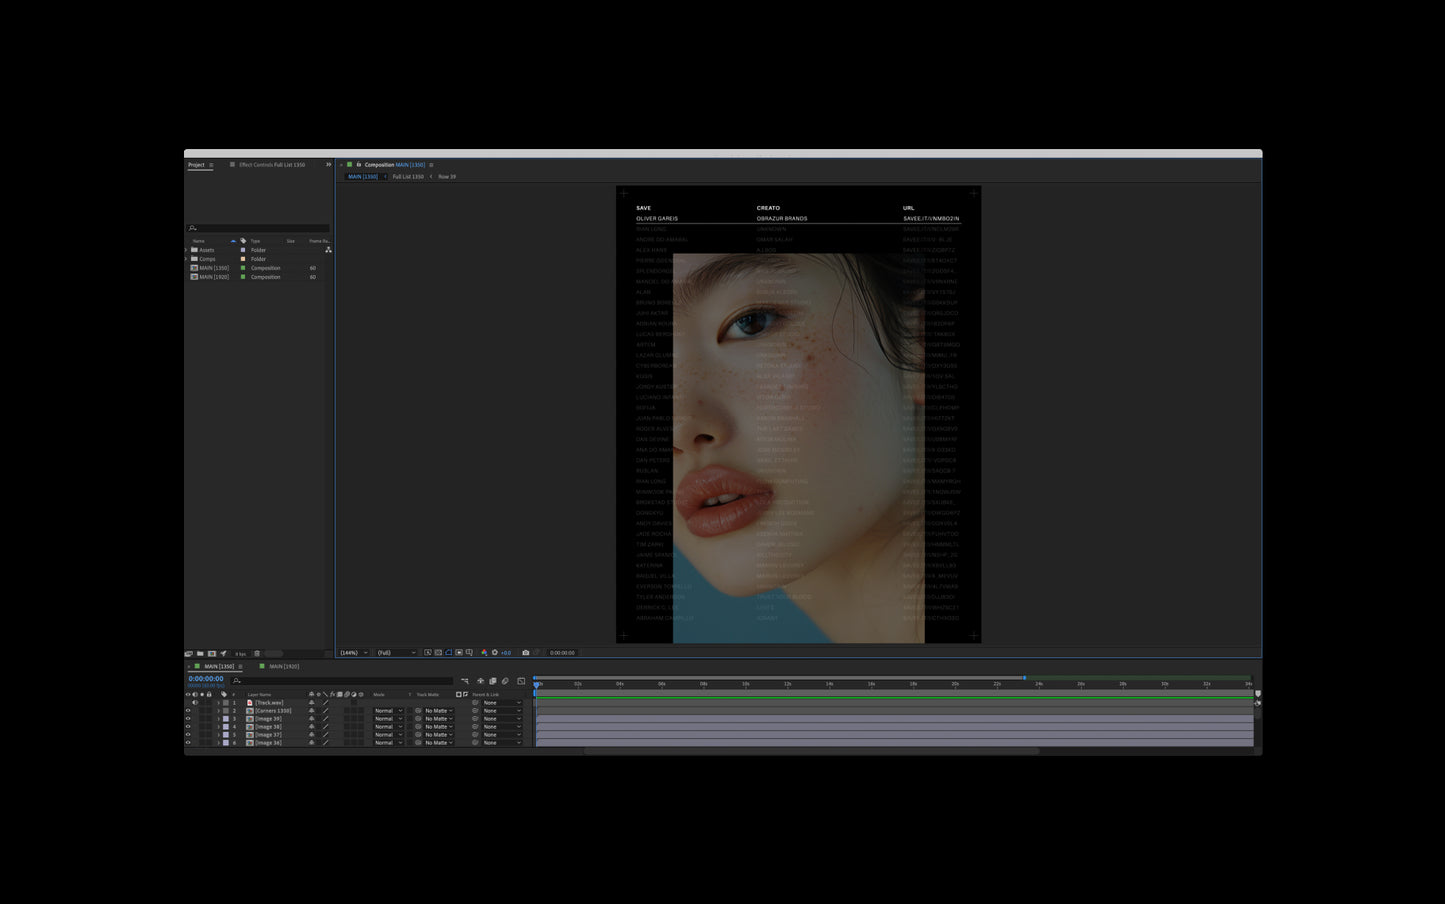Open the channel and color management icon
This screenshot has width=1445, height=904.
(484, 652)
